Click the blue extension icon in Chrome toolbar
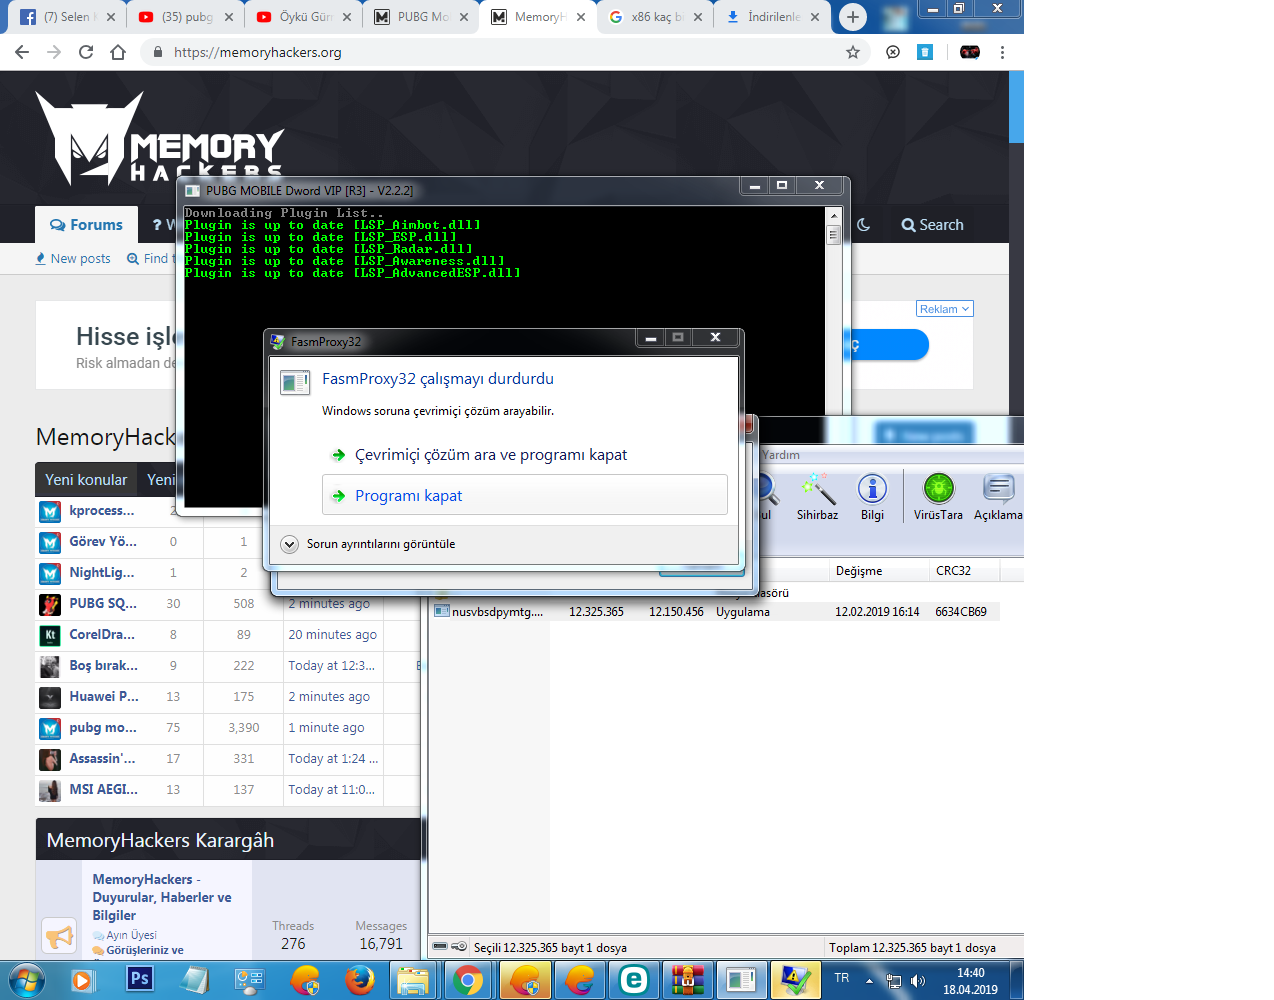 (x=925, y=52)
